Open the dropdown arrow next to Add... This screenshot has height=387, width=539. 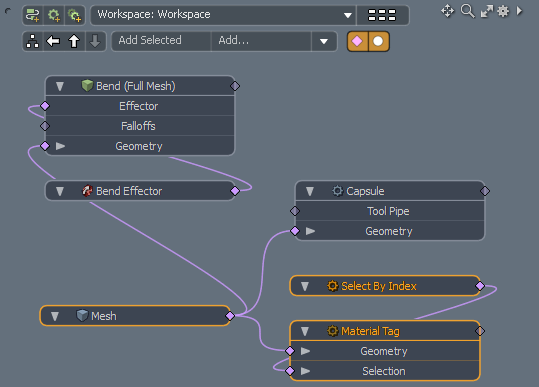click(324, 41)
